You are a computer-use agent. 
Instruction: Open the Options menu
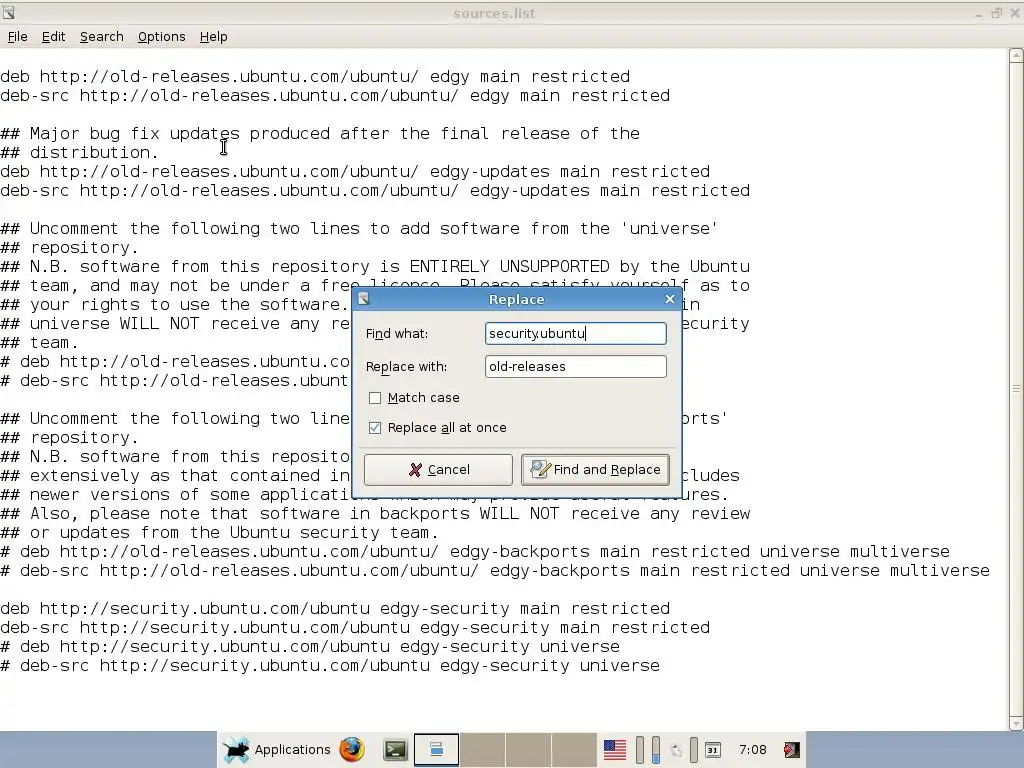pos(161,37)
